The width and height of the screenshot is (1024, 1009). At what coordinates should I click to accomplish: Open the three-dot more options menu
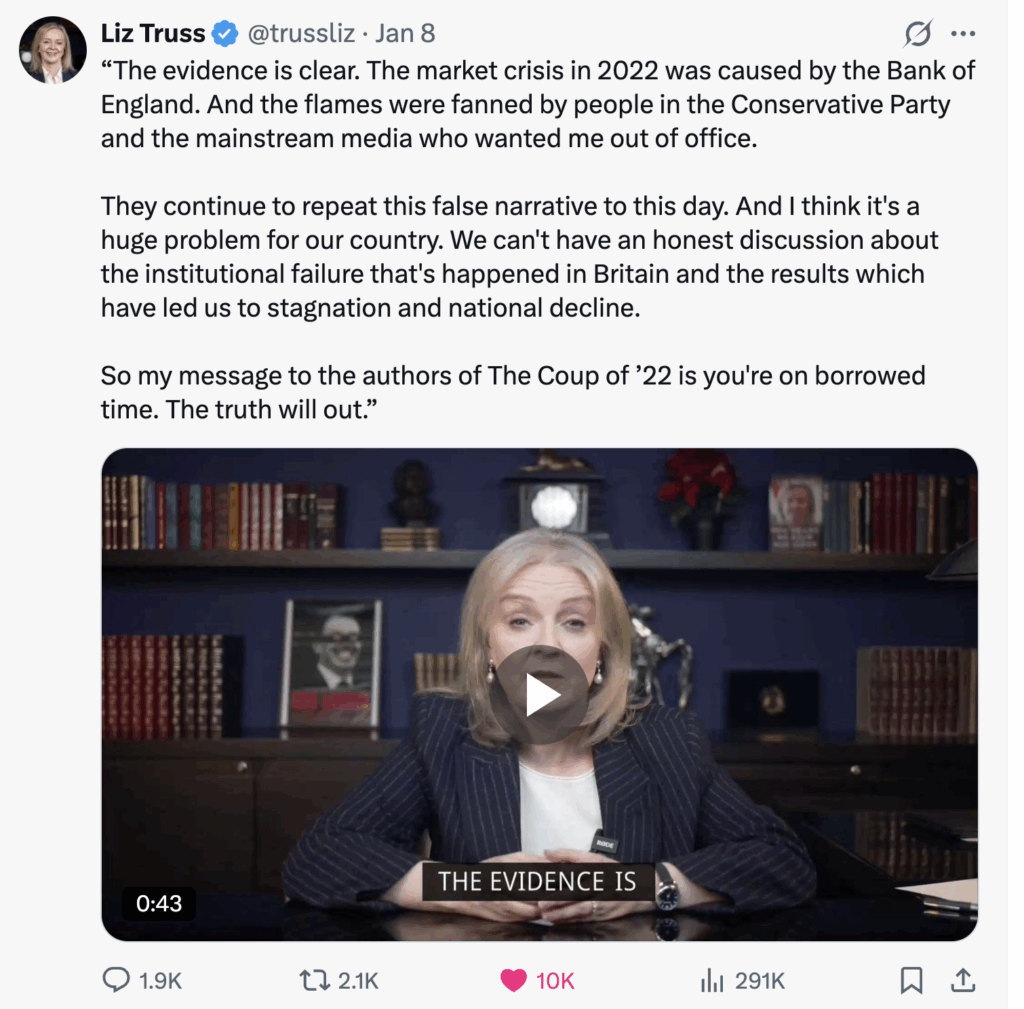pos(963,33)
